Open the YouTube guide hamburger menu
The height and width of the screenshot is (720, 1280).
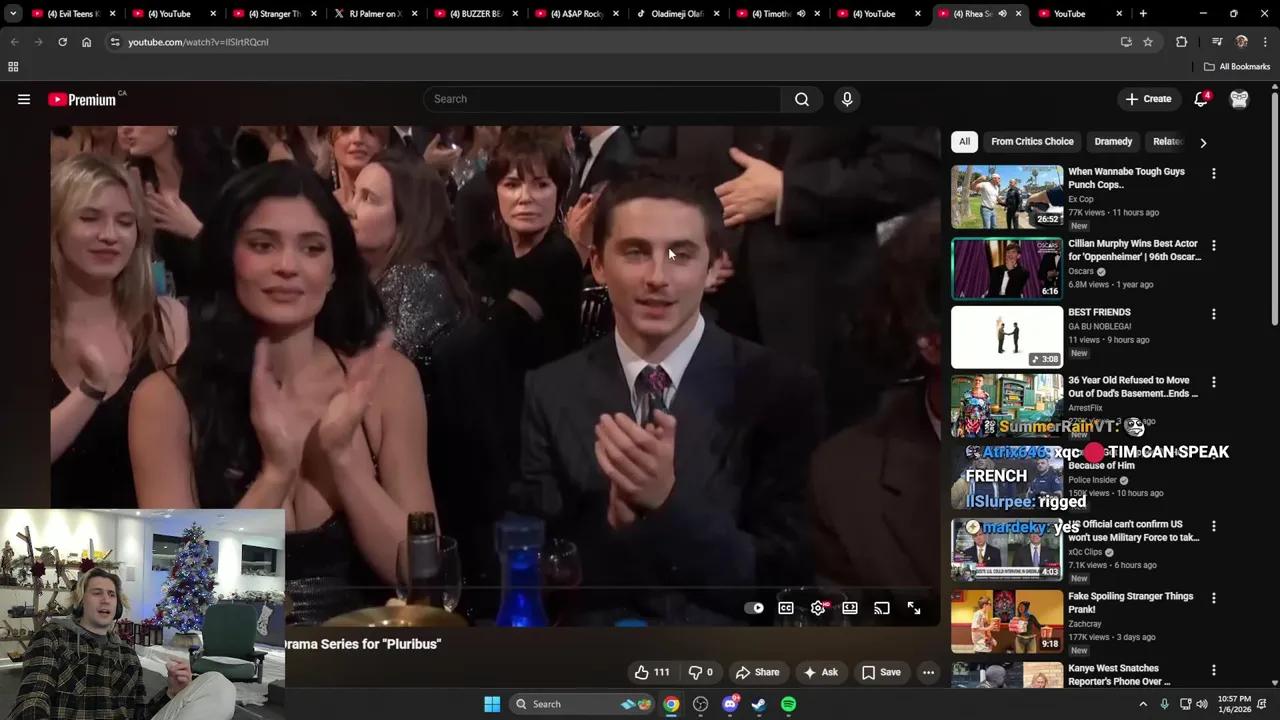coord(24,99)
